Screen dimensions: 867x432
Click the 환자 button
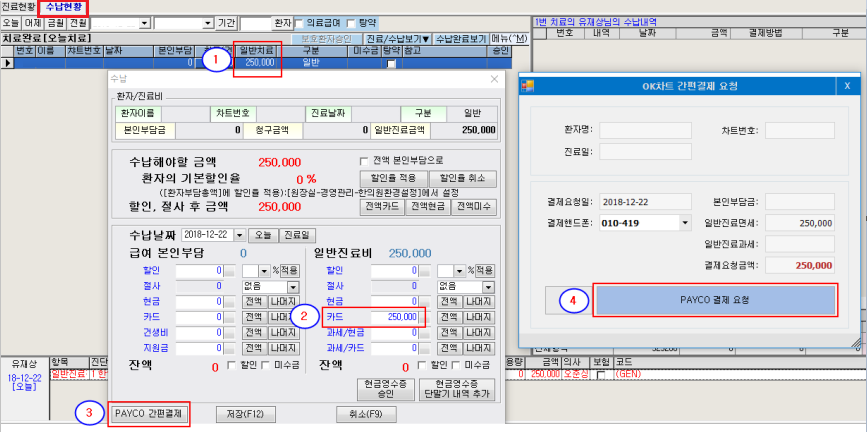click(x=281, y=23)
